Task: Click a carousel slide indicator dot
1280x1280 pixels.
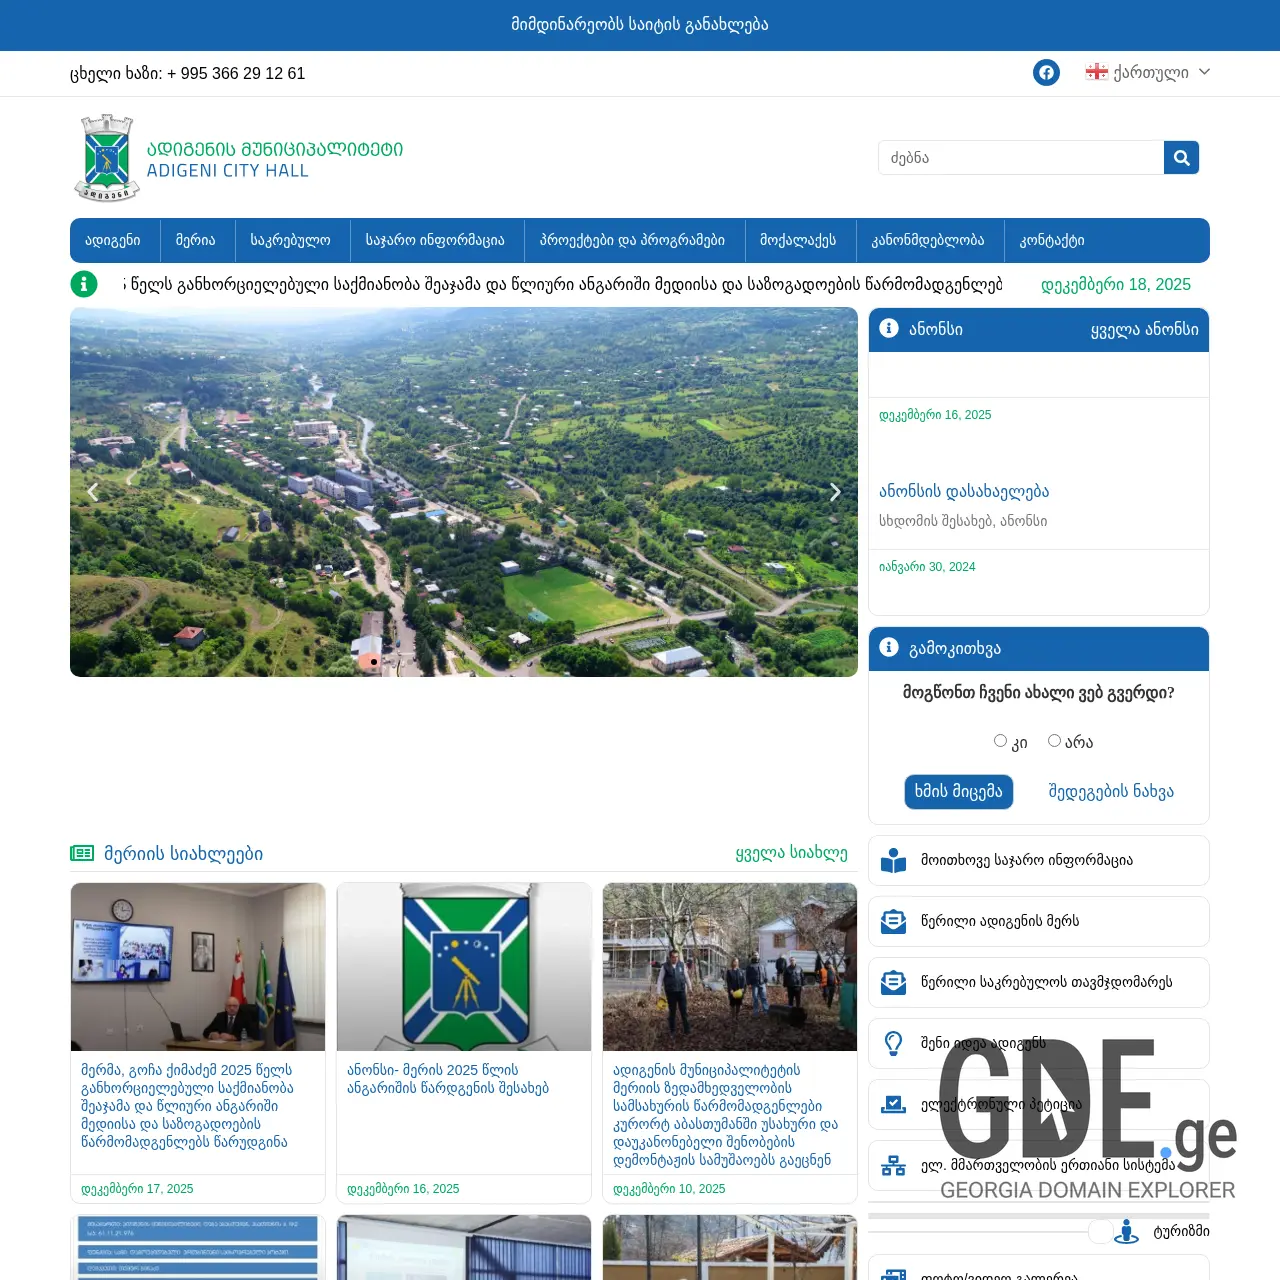Action: pyautogui.click(x=372, y=660)
